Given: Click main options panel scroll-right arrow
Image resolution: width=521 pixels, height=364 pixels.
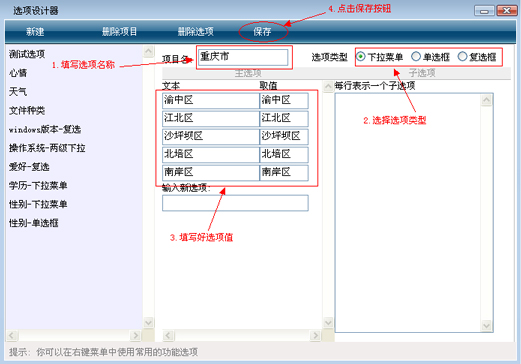Looking at the screenshot, I should 315,335.
